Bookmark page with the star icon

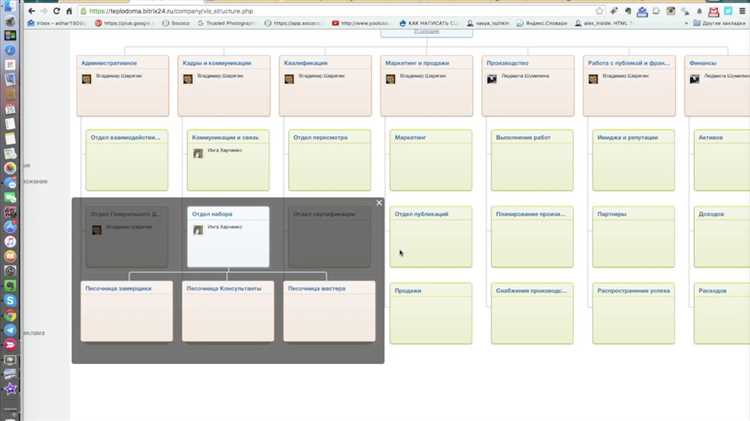coord(599,11)
